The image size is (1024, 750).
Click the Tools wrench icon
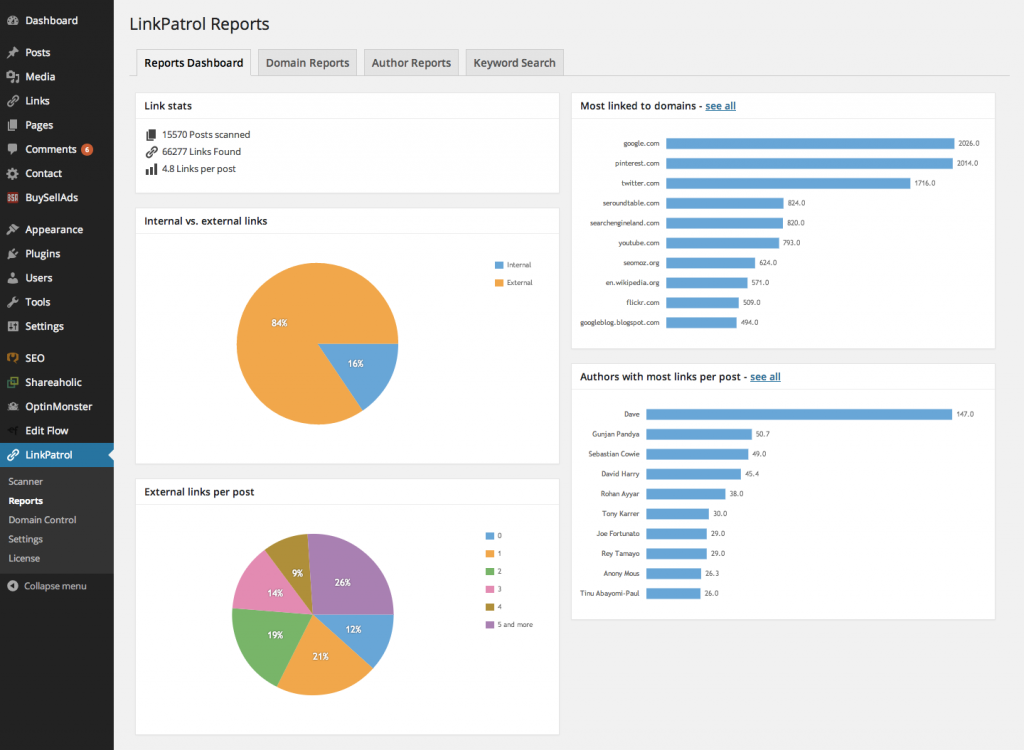12,302
